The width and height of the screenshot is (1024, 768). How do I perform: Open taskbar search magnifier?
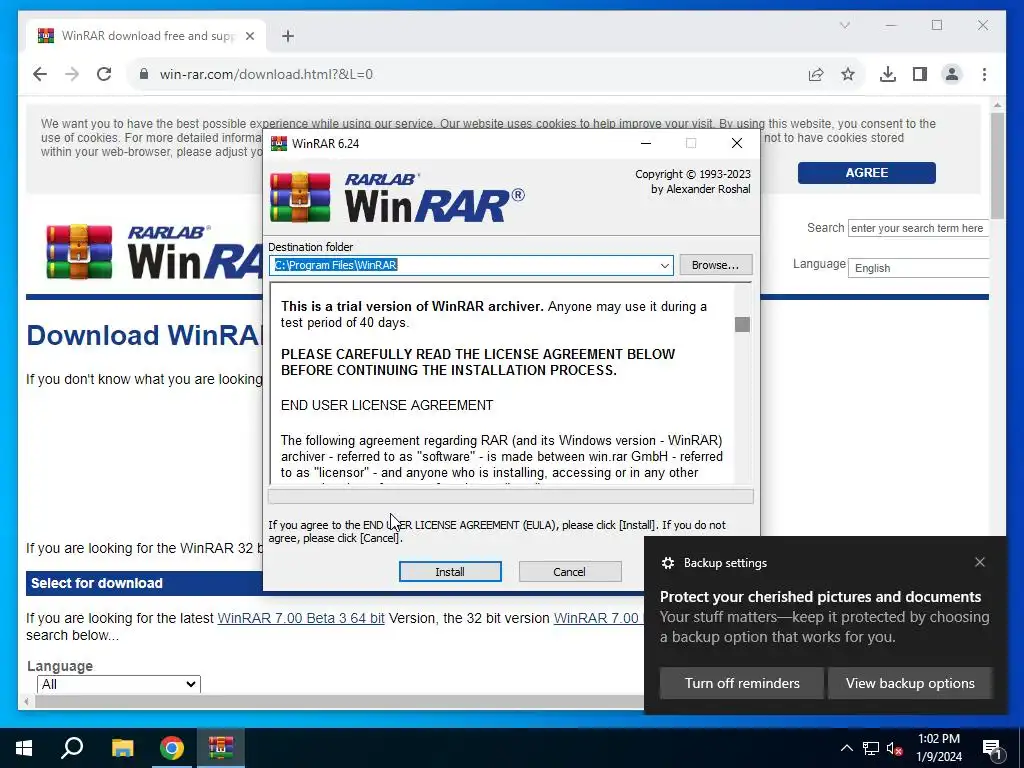72,748
